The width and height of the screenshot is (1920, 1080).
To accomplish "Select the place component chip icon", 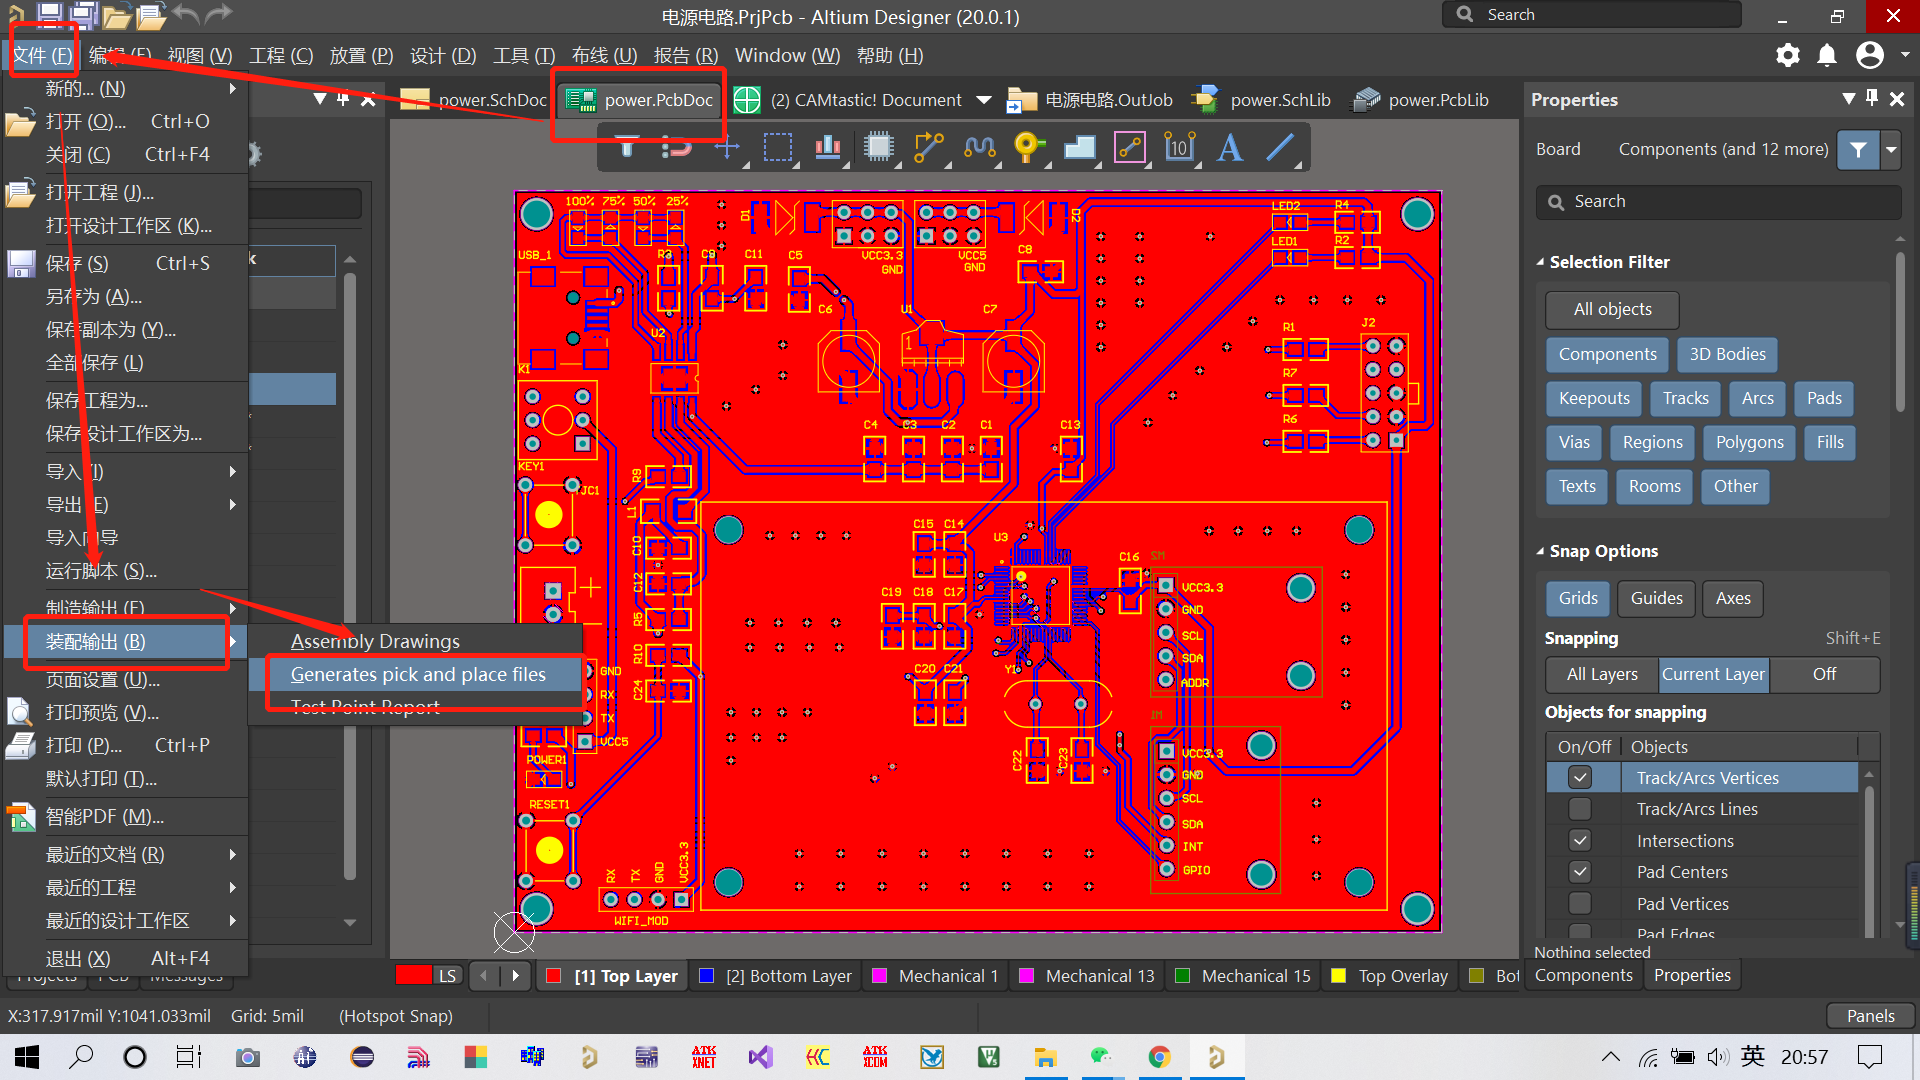I will coord(878,148).
